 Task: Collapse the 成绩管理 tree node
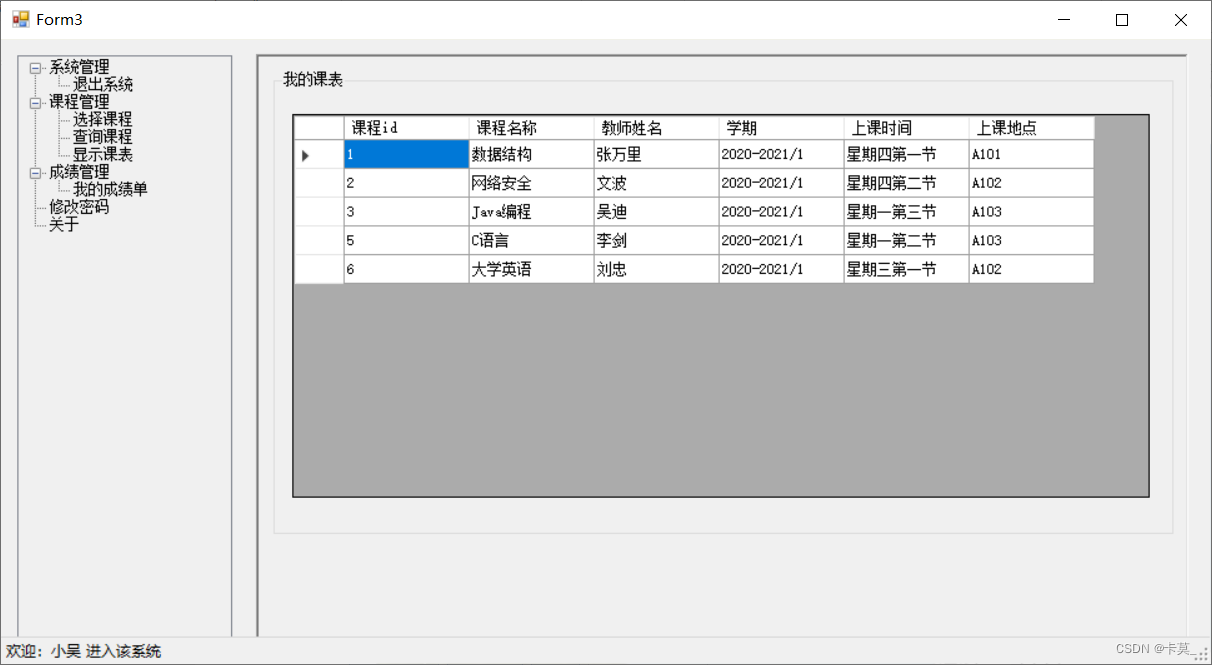click(38, 171)
